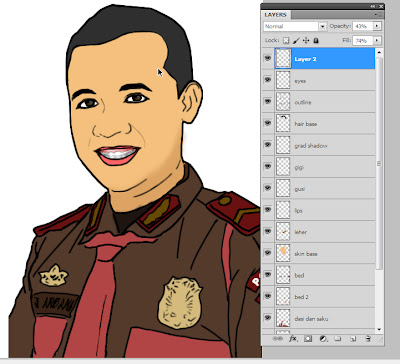Open the Opacity slider arrow
Screen dimensions: 400x364
pos(377,26)
